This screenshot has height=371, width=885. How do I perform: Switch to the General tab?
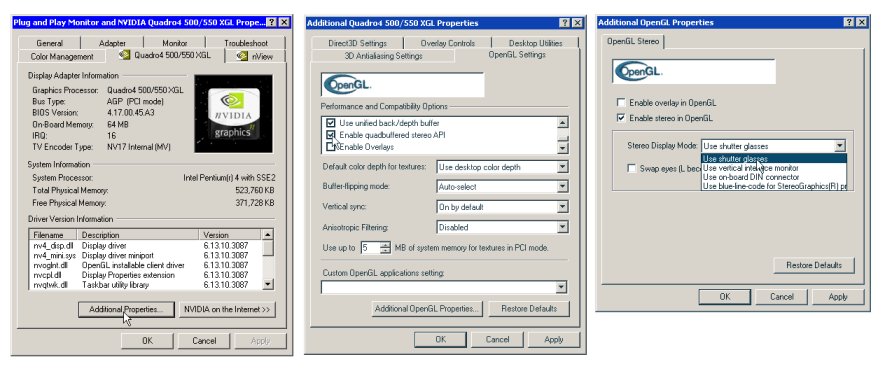tap(50, 43)
